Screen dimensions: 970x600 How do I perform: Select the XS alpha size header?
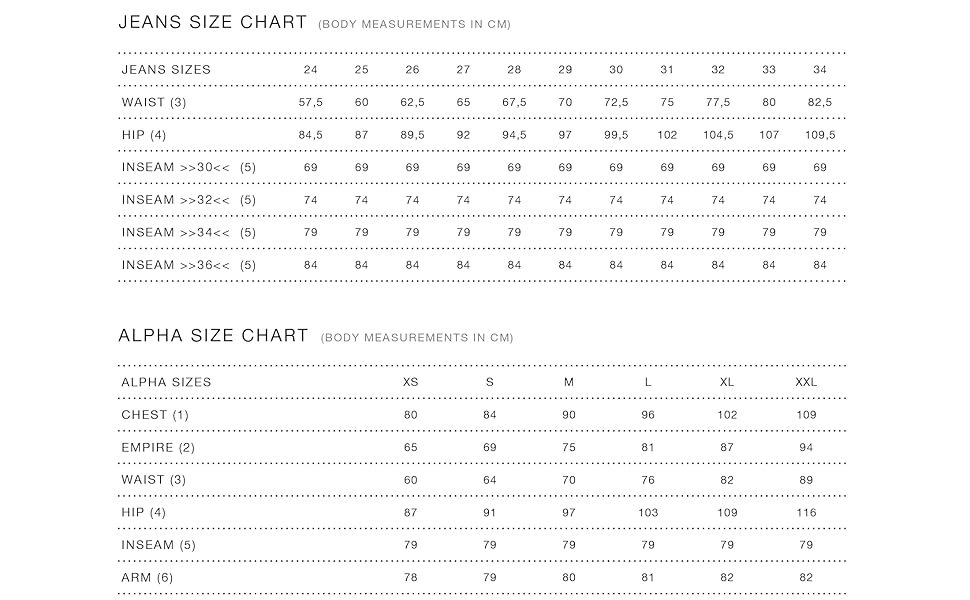[x=410, y=382]
